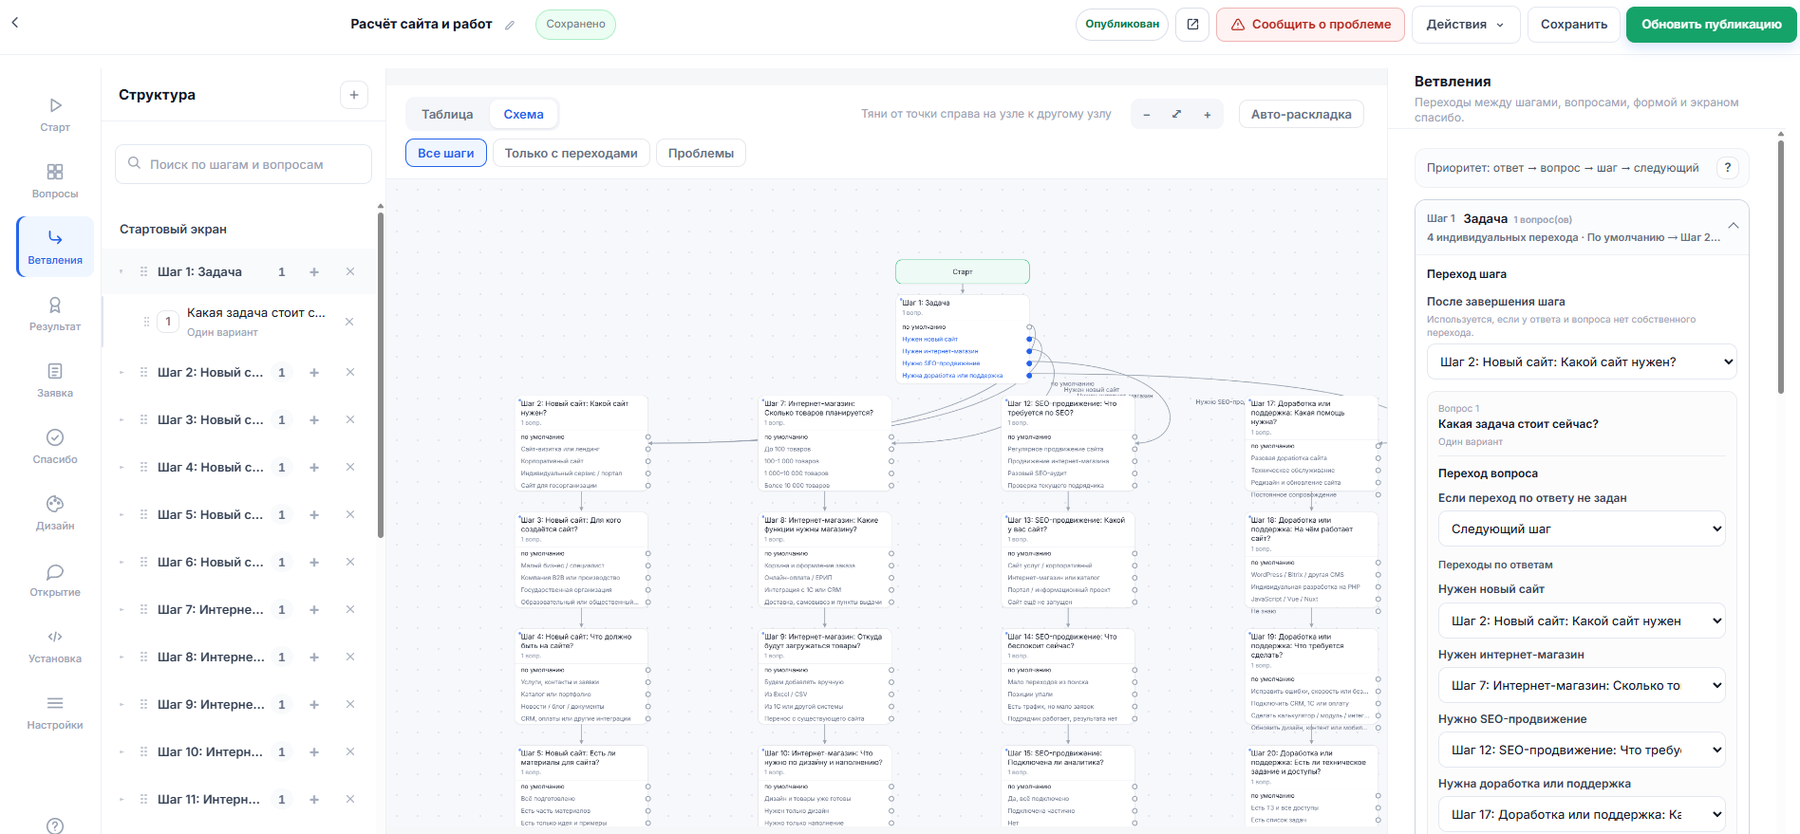1800x834 pixels.
Task: Expand Шаг 2 in the structure tree
Action: (121, 373)
